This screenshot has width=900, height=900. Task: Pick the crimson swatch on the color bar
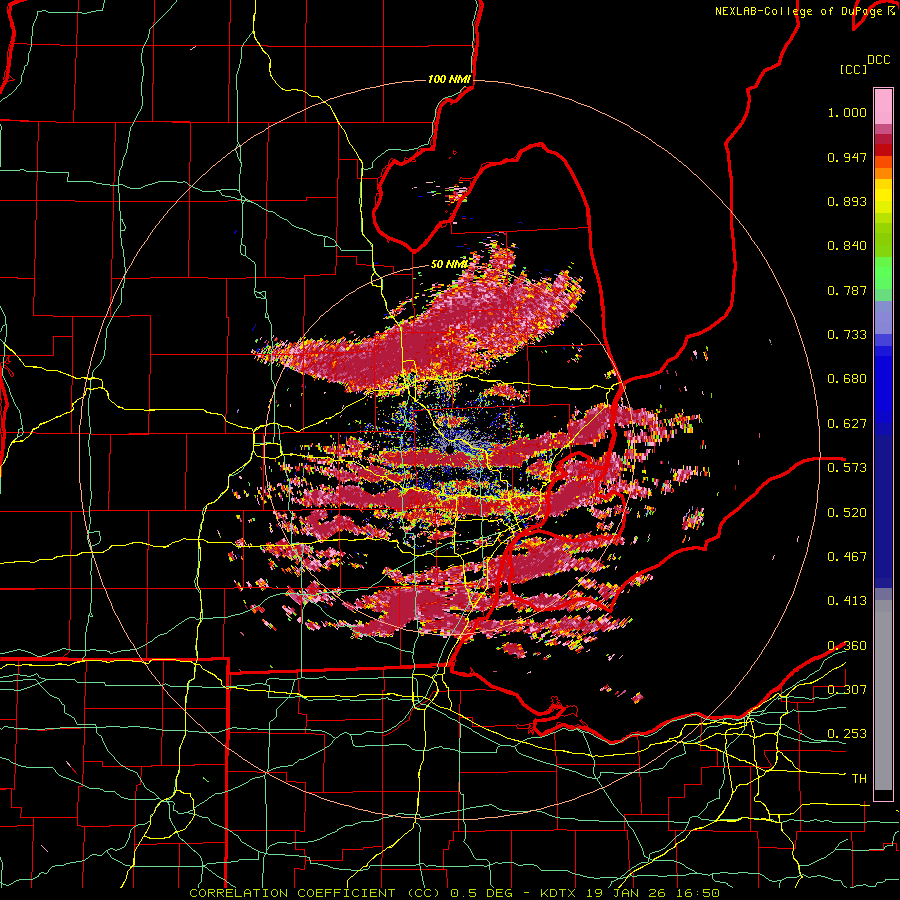tap(883, 139)
